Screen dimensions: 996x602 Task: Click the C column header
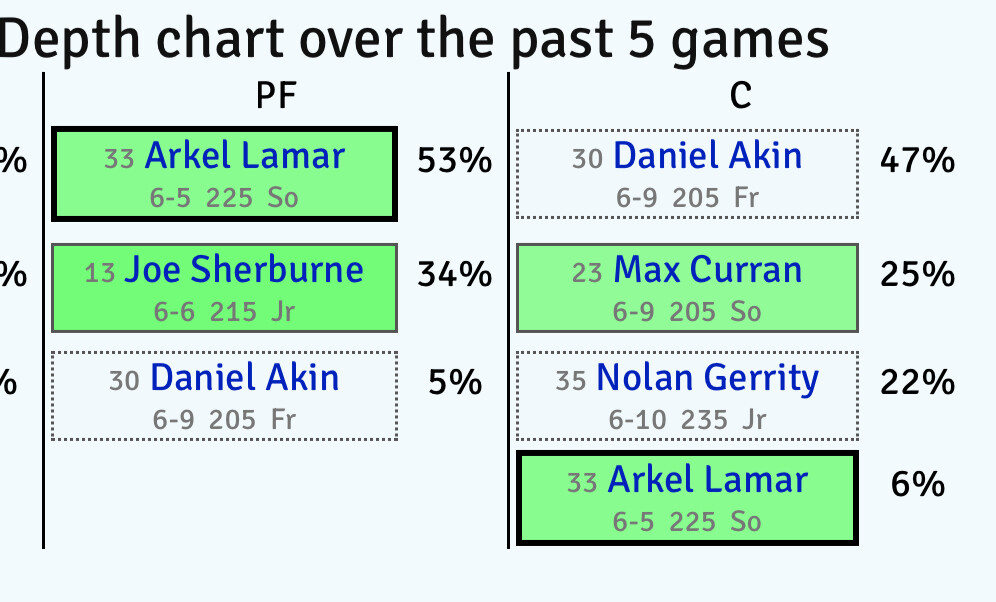(740, 95)
